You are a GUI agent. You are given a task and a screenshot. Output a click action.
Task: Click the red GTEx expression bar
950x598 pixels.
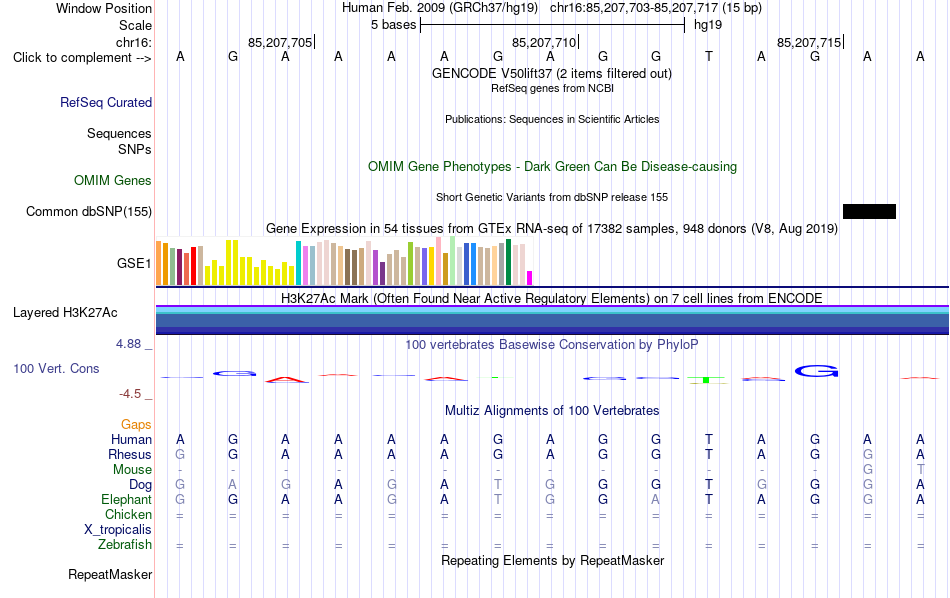(x=193, y=265)
